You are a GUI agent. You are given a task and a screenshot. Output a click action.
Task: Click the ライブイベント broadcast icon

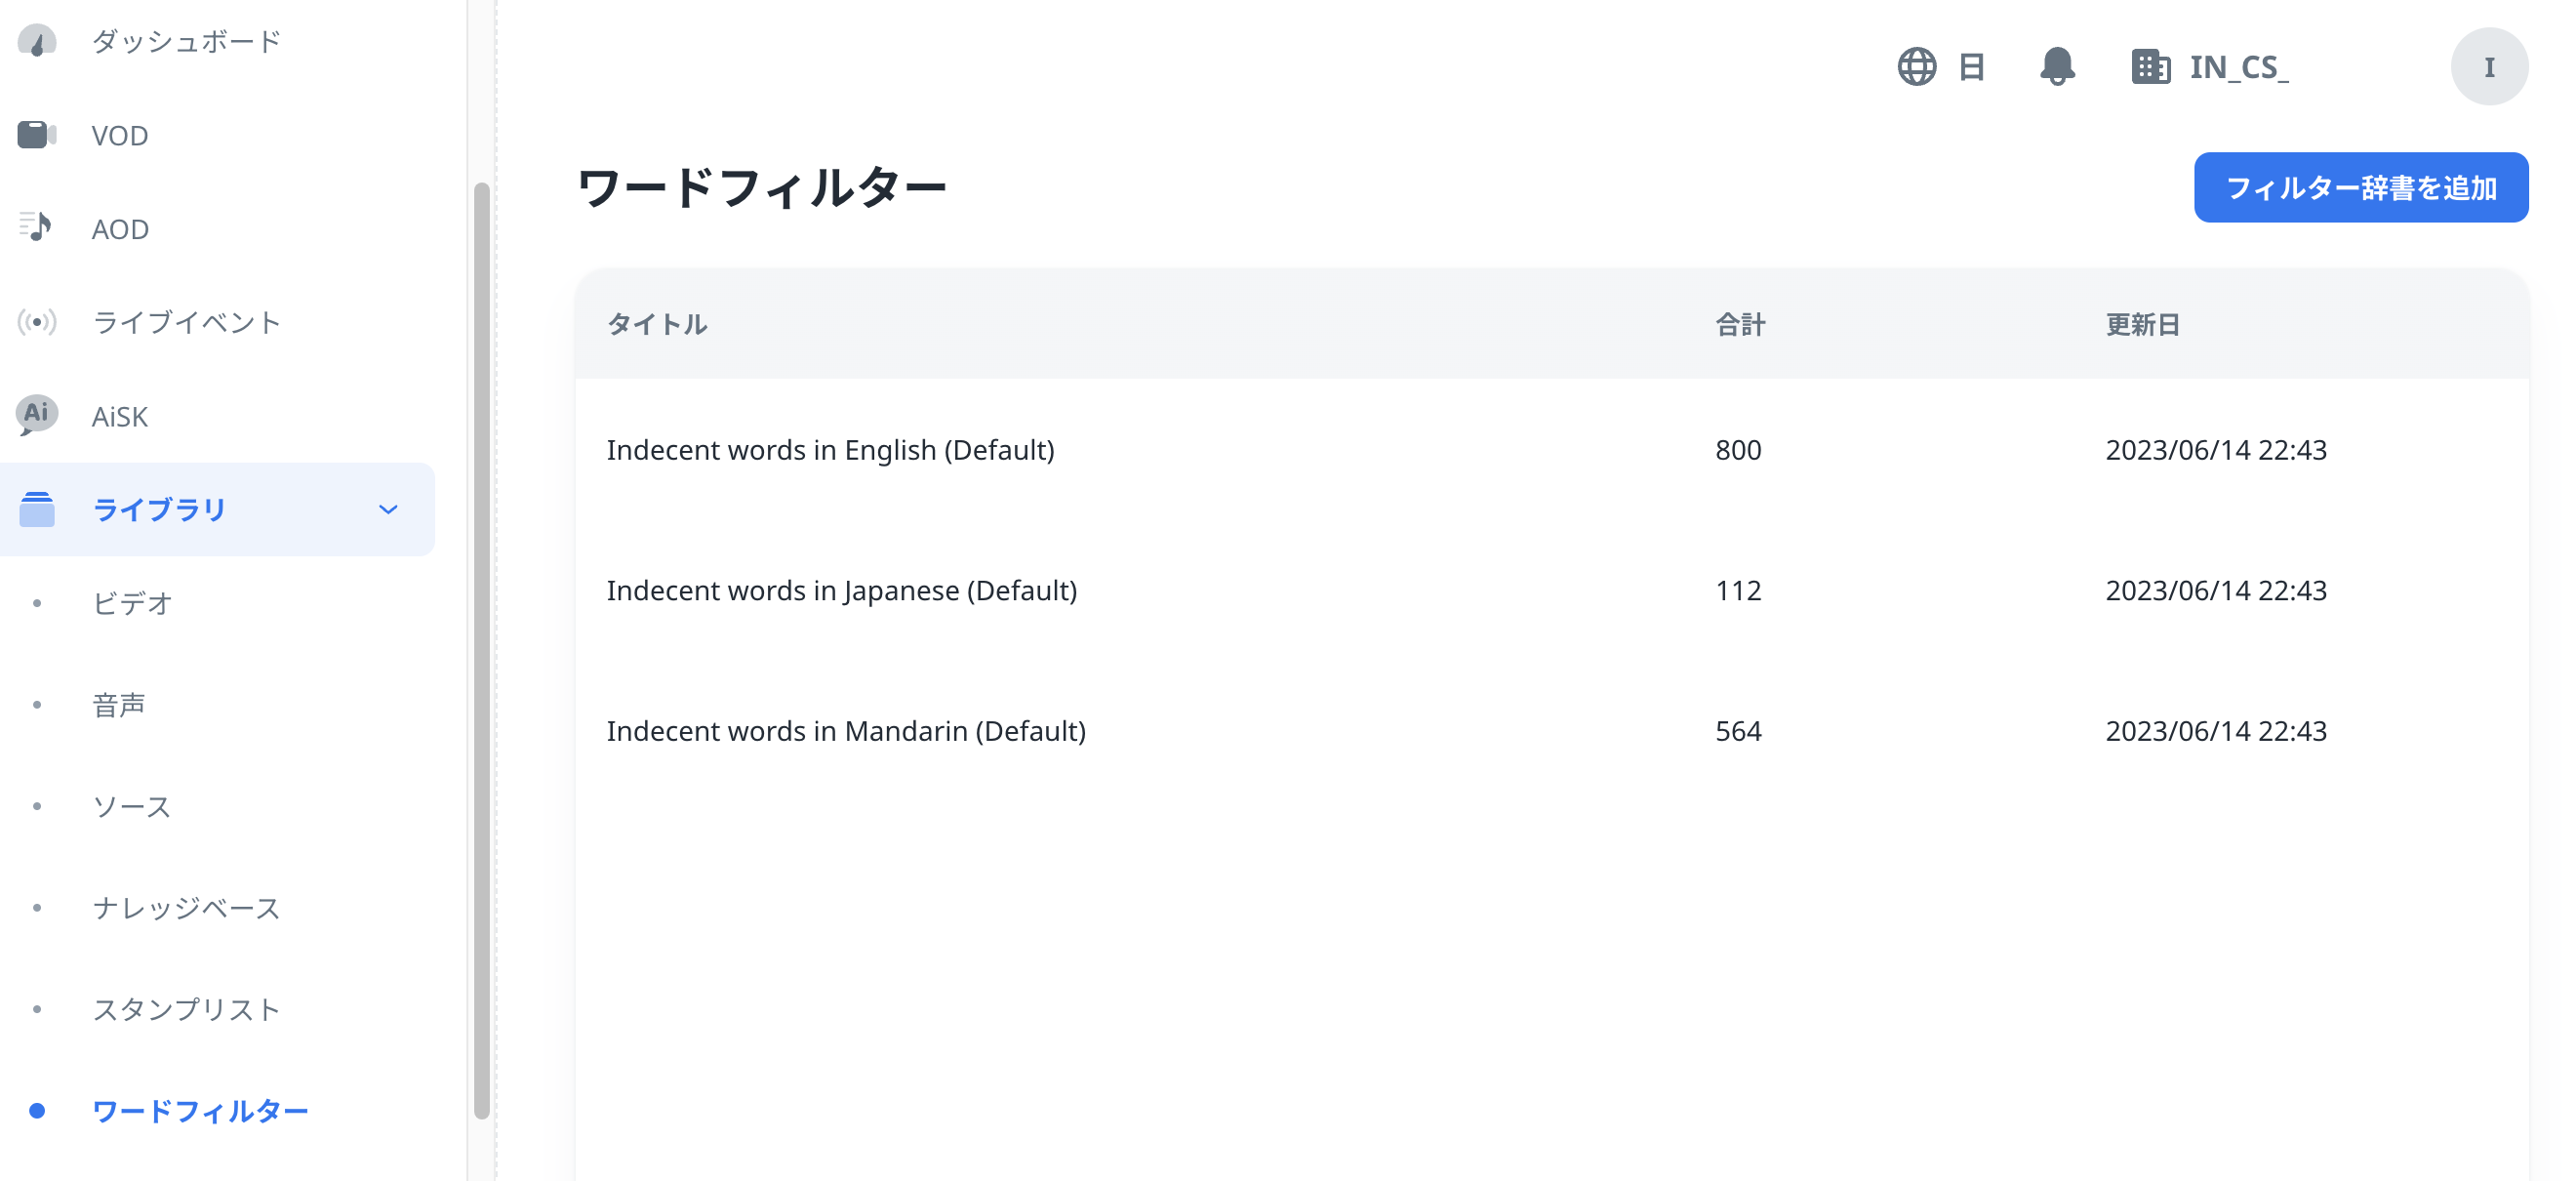pyautogui.click(x=36, y=322)
